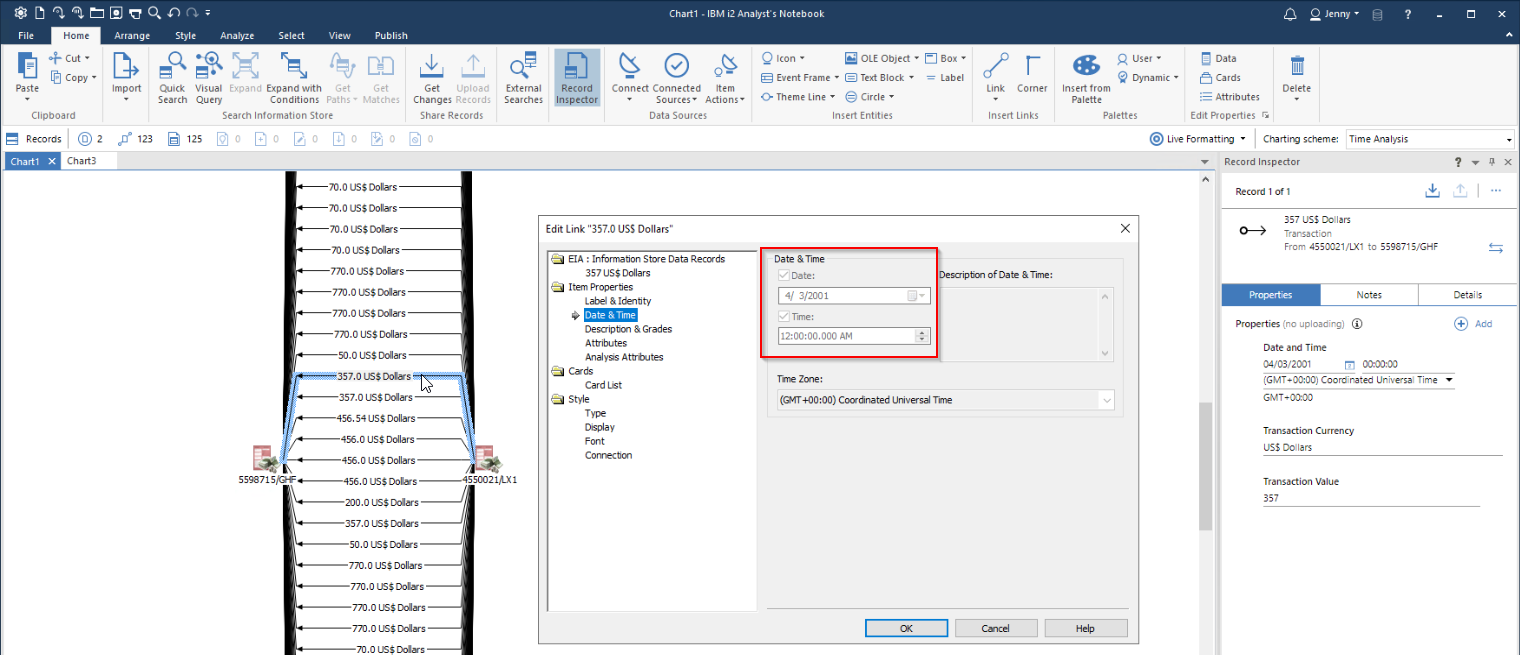Open External Searches
1520x655 pixels.
coord(523,78)
